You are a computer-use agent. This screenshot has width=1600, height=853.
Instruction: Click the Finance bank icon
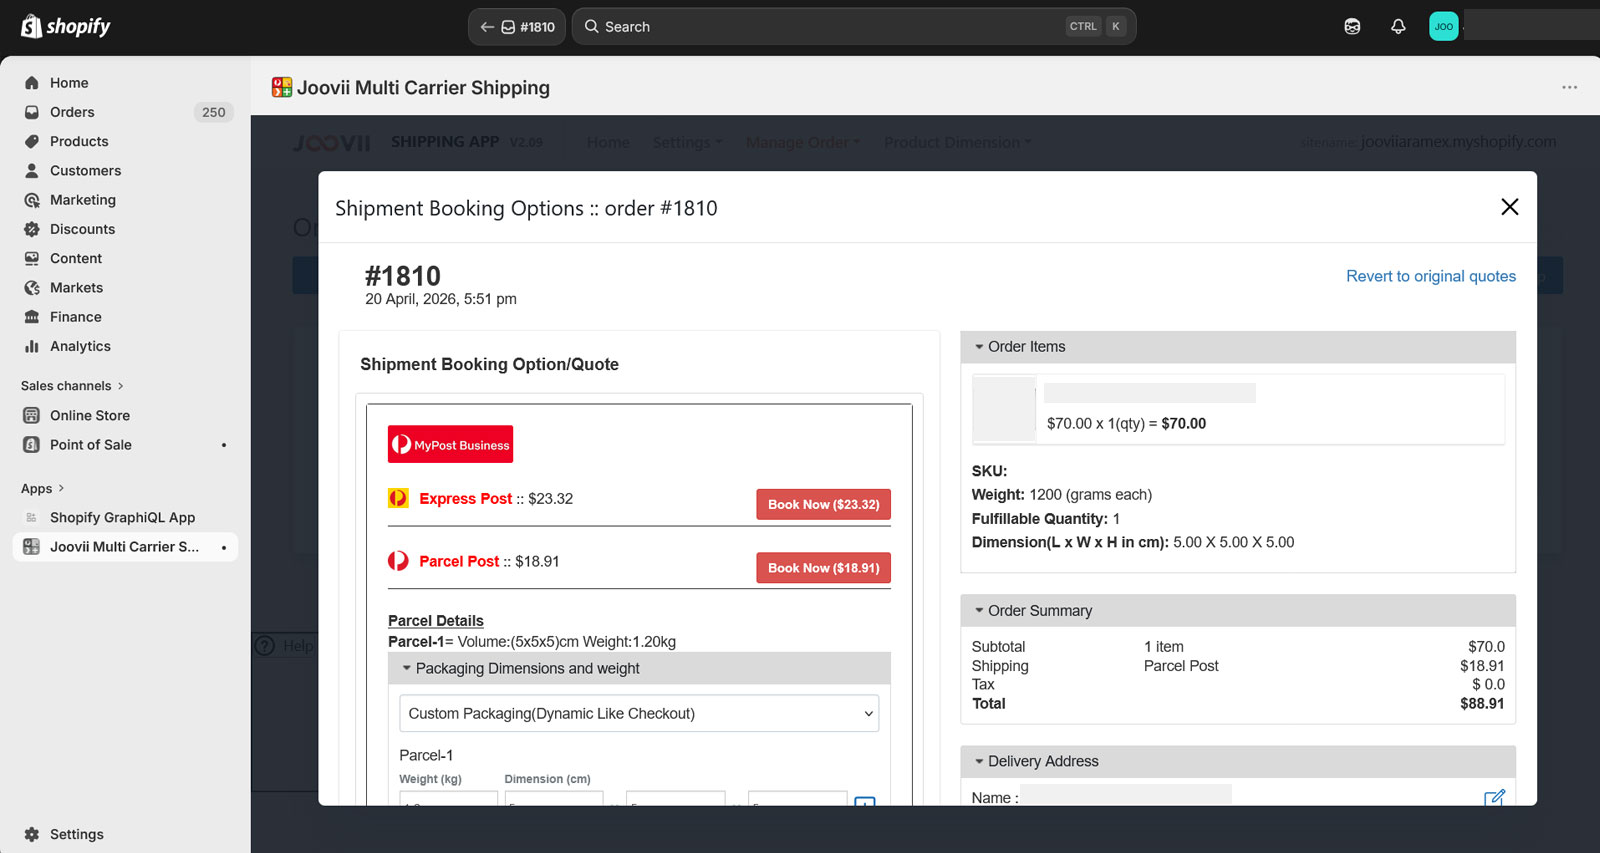click(x=32, y=317)
